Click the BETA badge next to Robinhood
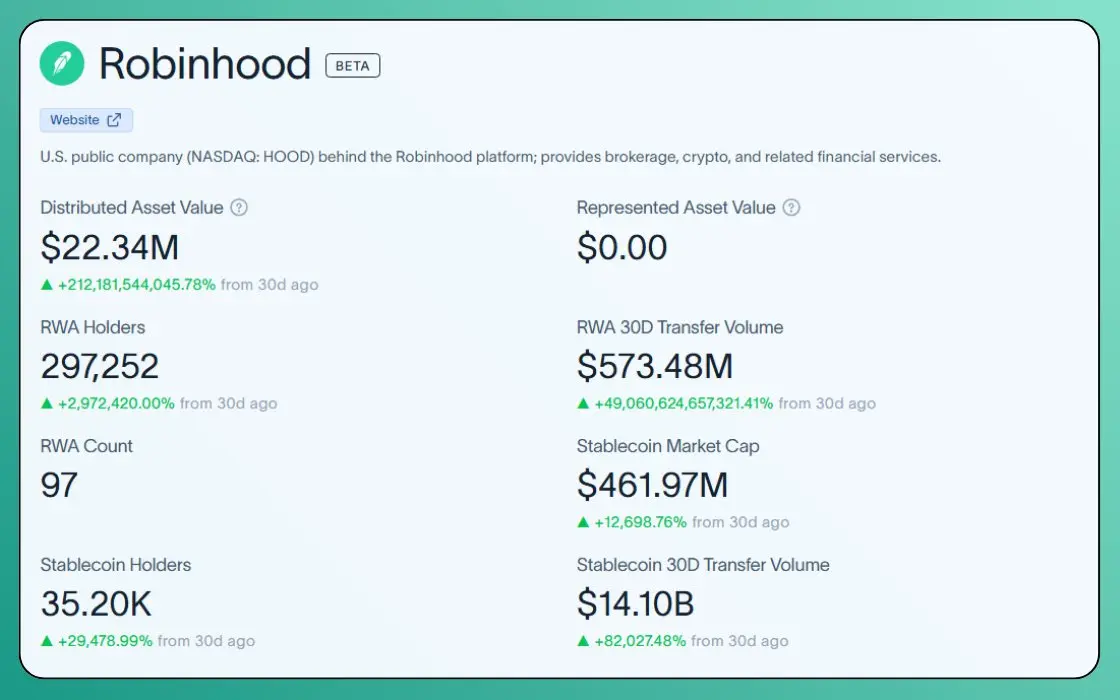Image resolution: width=1120 pixels, height=700 pixels. pyautogui.click(x=353, y=66)
